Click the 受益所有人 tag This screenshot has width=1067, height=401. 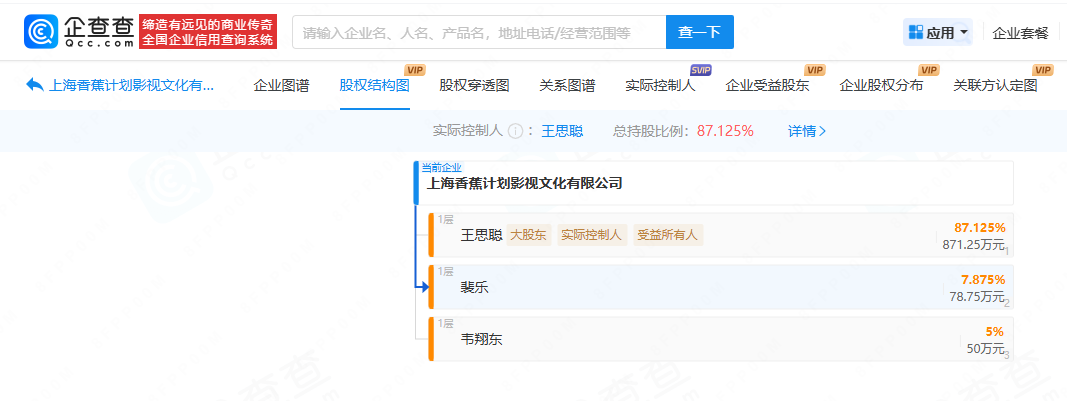coord(668,235)
